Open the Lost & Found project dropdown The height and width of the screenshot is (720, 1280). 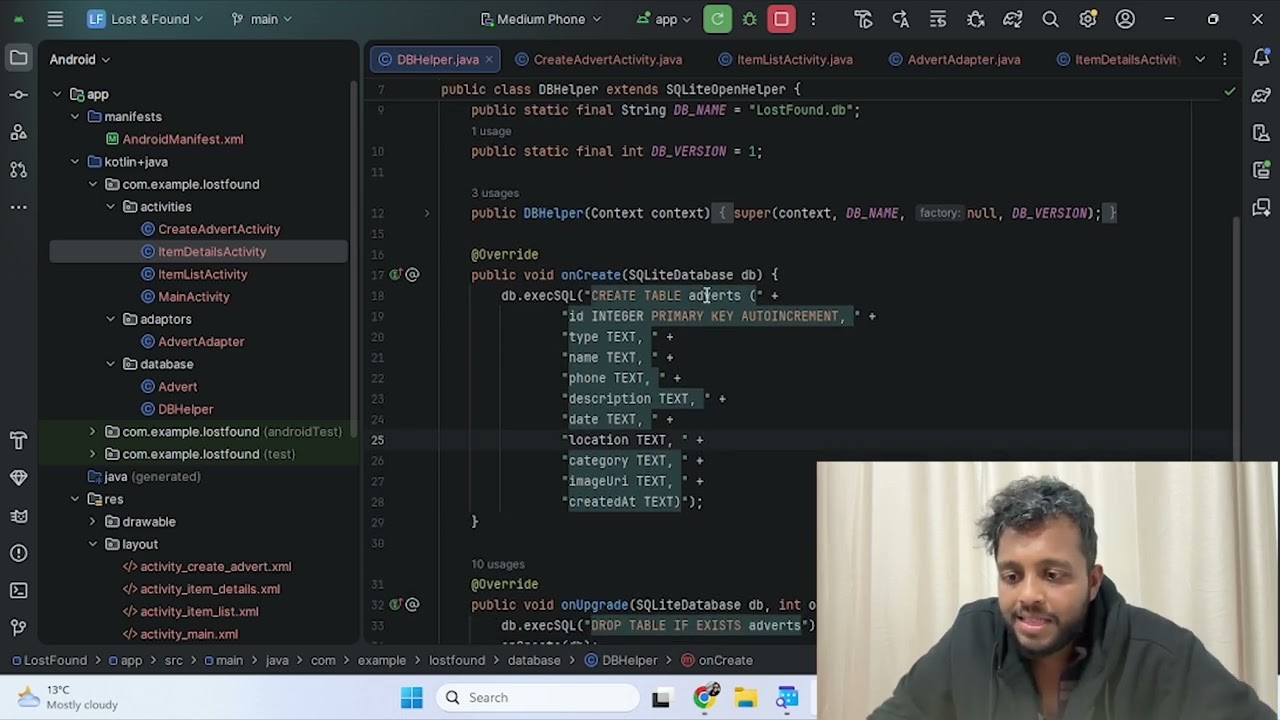pos(145,19)
